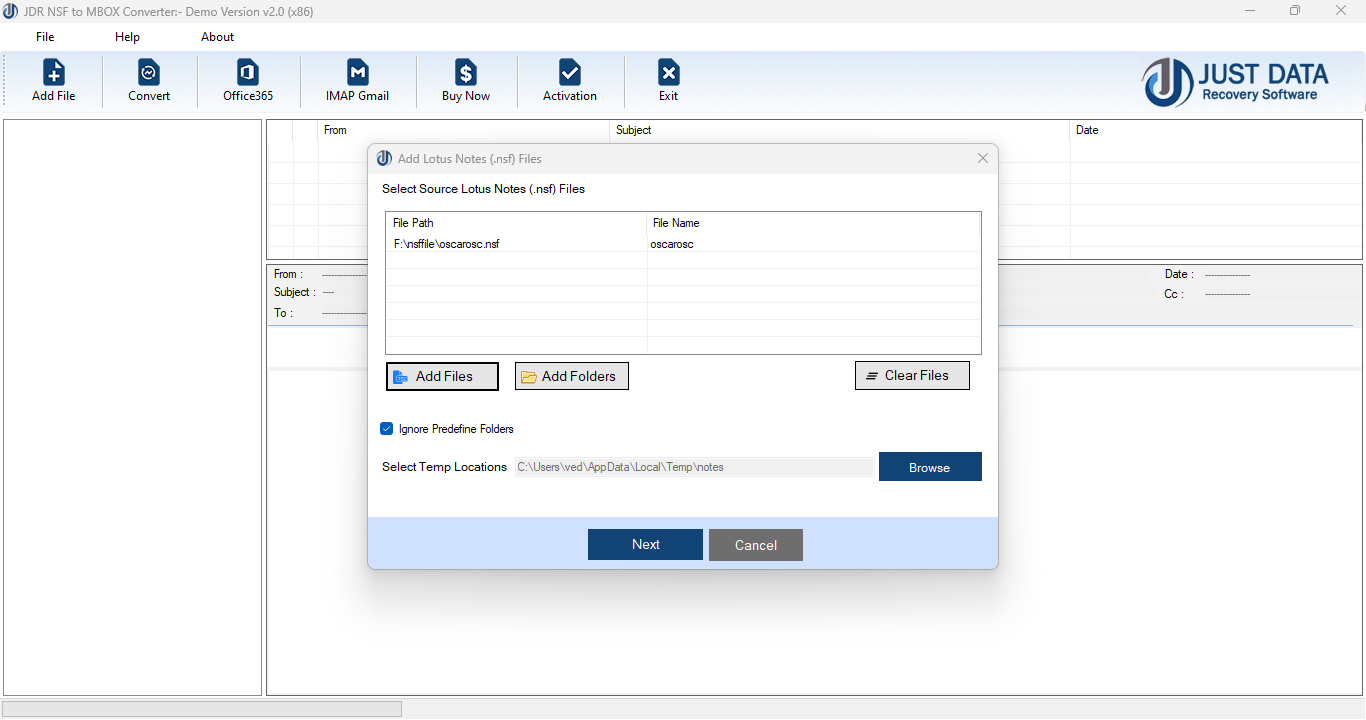Click the Select Temp Locations label
The image size is (1366, 720).
pos(444,467)
